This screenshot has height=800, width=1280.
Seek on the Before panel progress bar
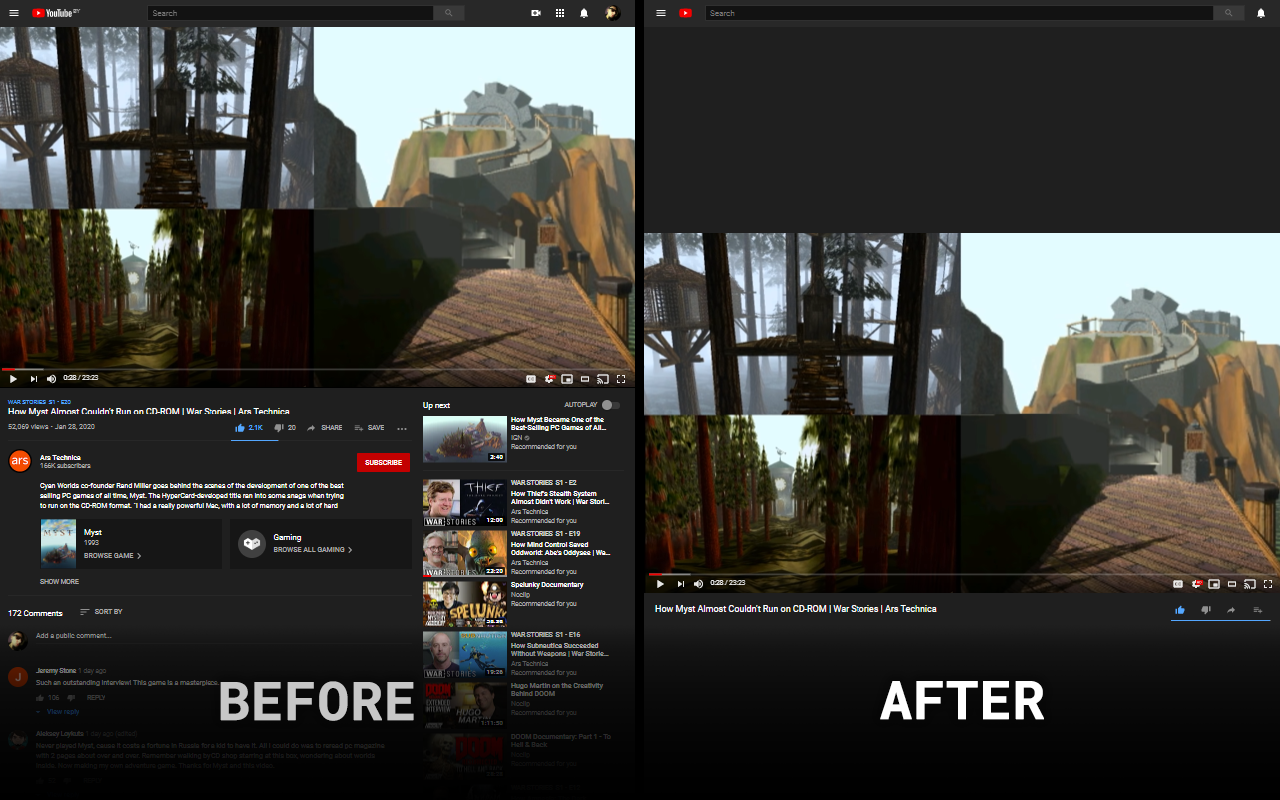[317, 369]
